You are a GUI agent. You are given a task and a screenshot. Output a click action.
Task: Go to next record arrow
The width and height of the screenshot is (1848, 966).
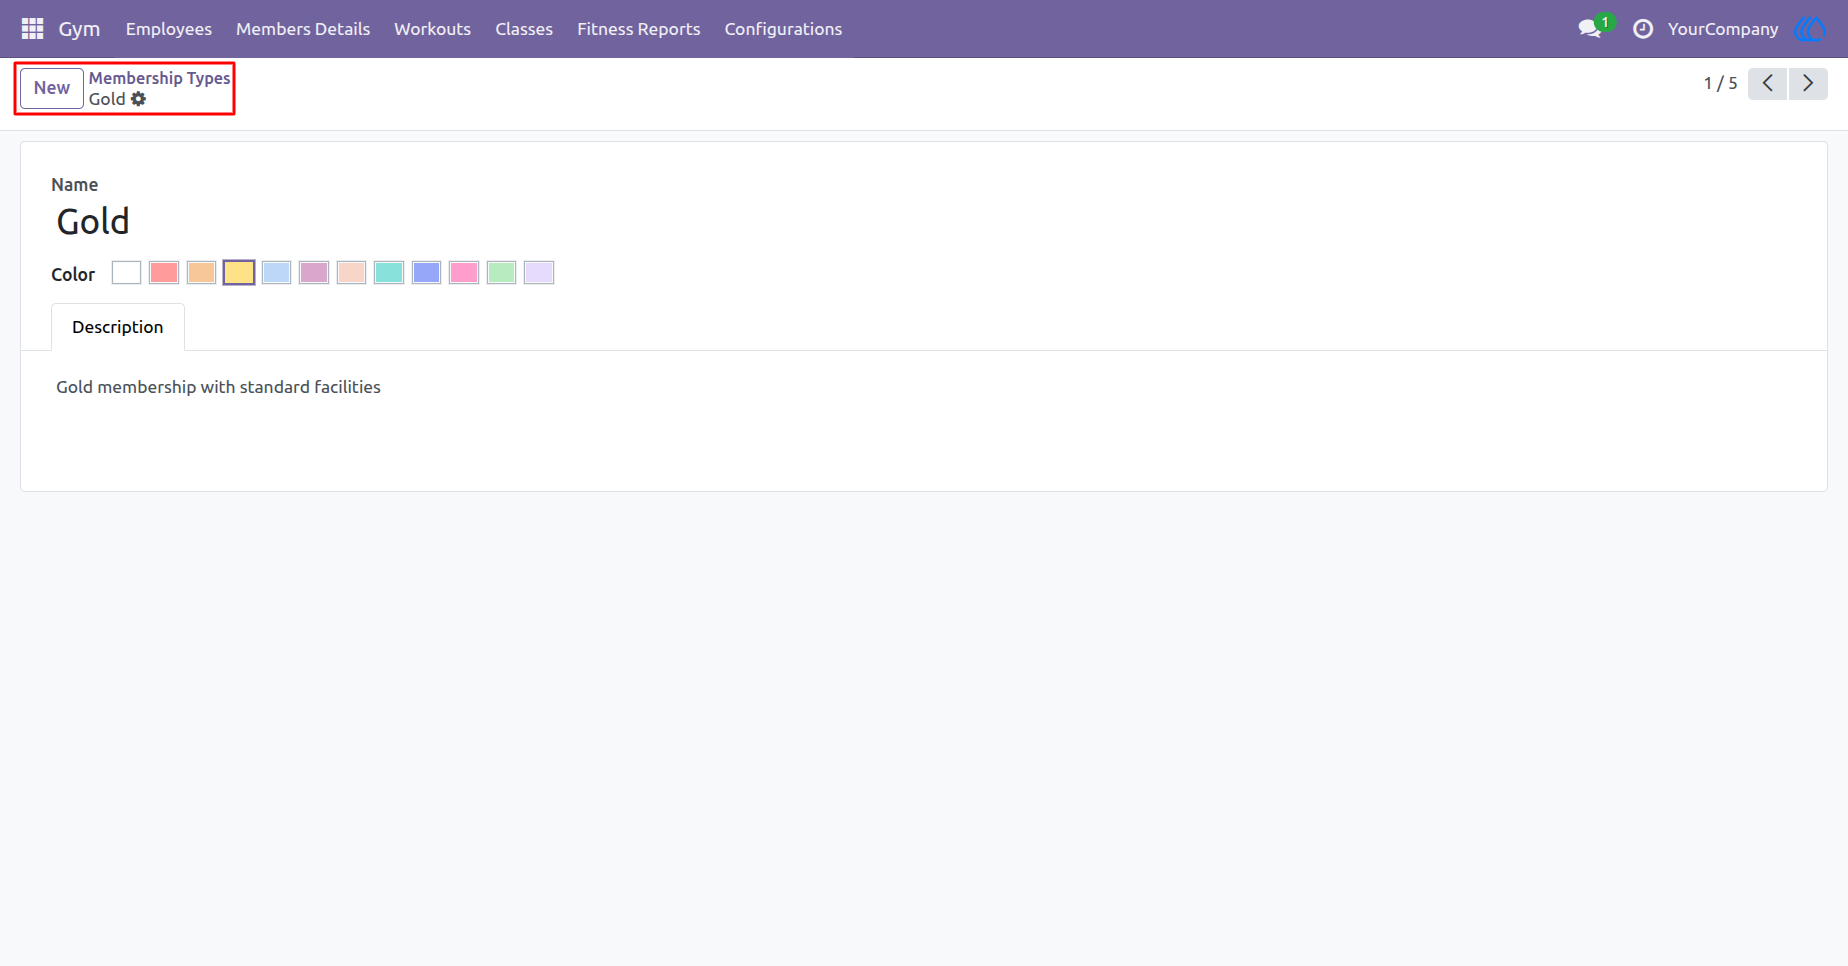(1808, 84)
